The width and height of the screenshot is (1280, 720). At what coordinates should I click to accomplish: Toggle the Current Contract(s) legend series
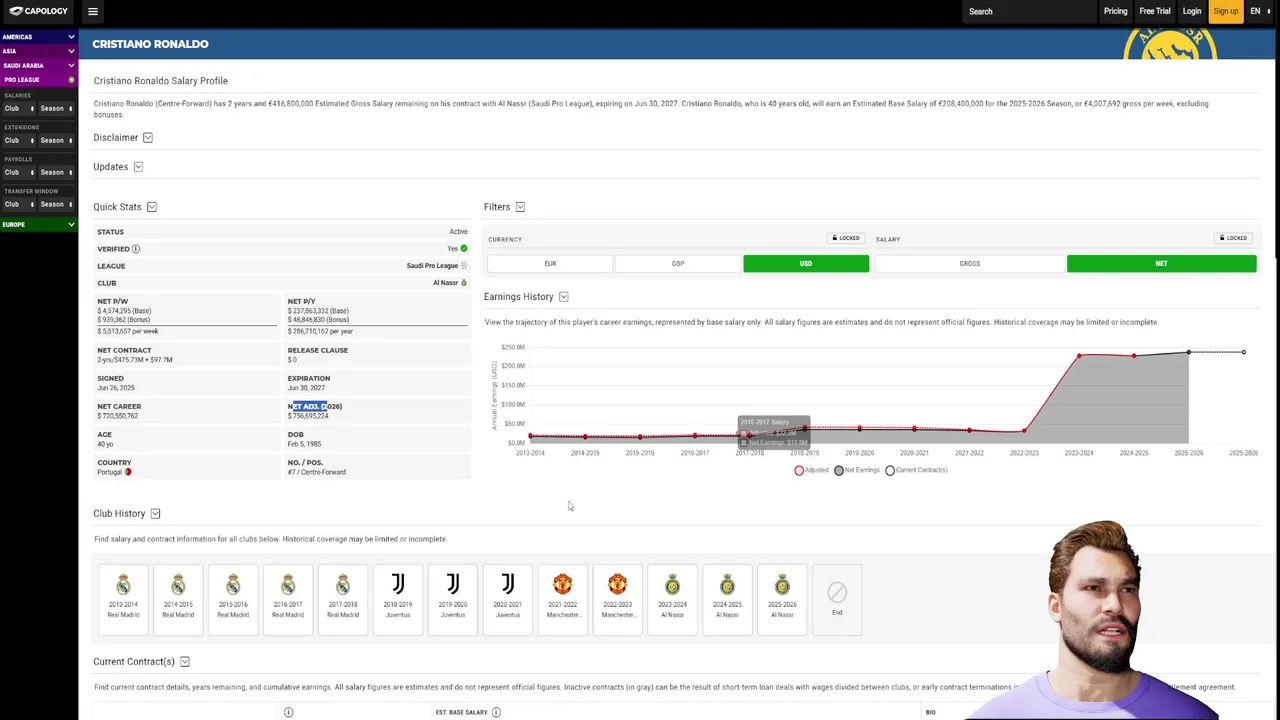(916, 470)
